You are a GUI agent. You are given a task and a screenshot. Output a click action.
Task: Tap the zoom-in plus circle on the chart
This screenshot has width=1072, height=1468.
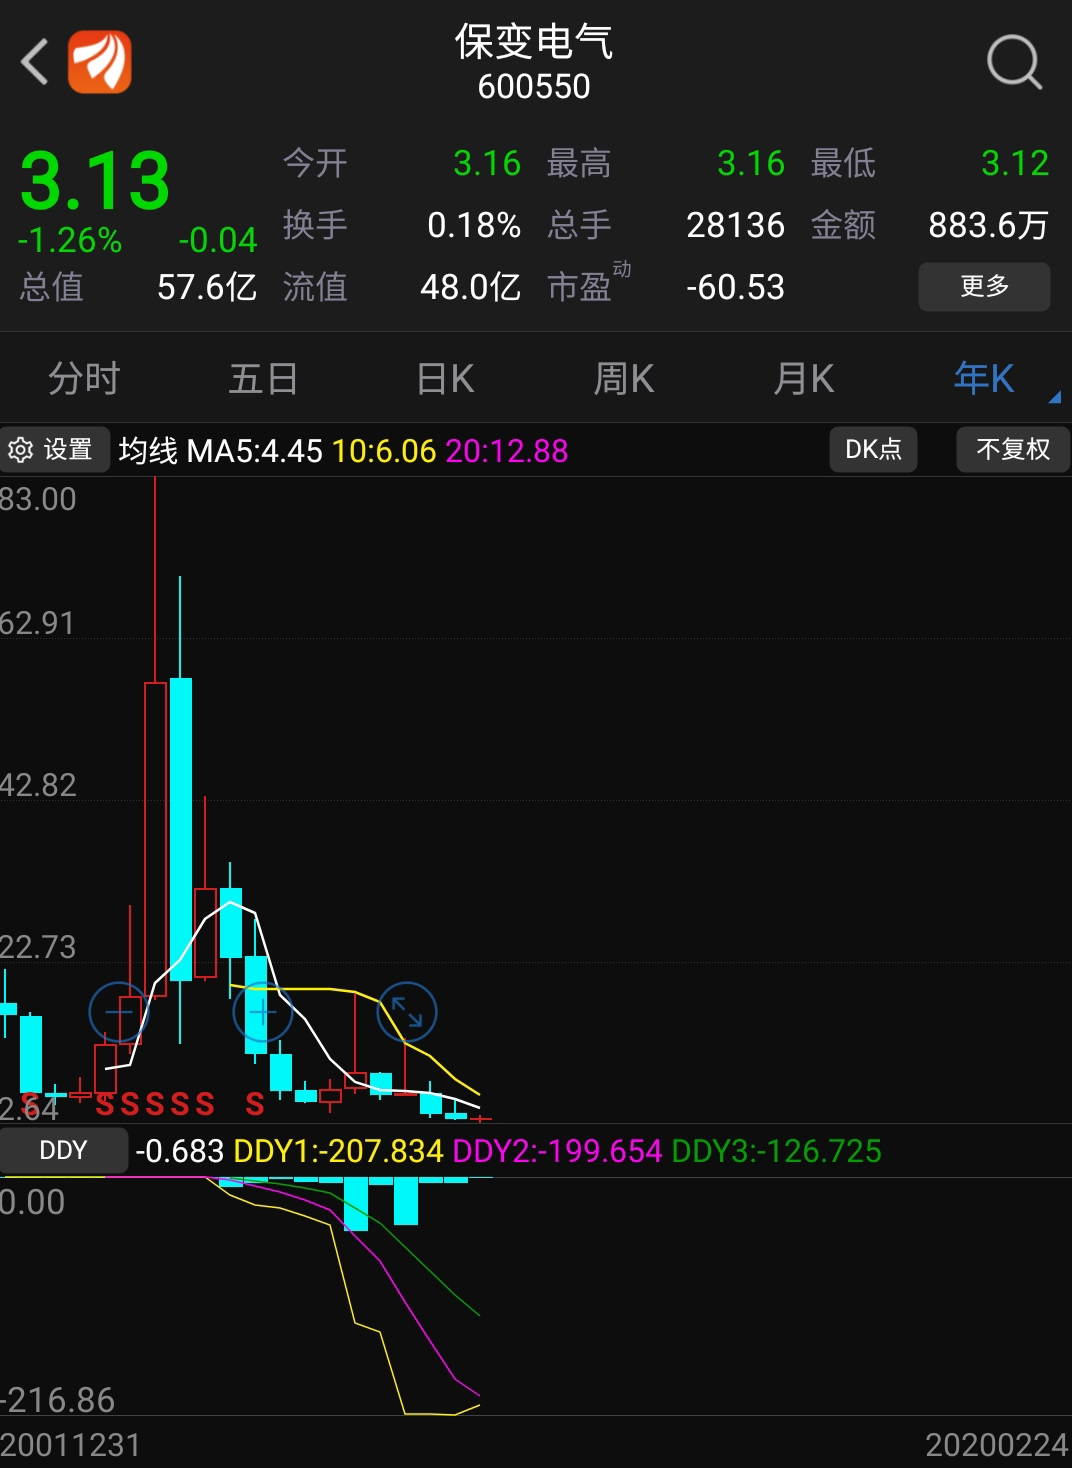[263, 1012]
